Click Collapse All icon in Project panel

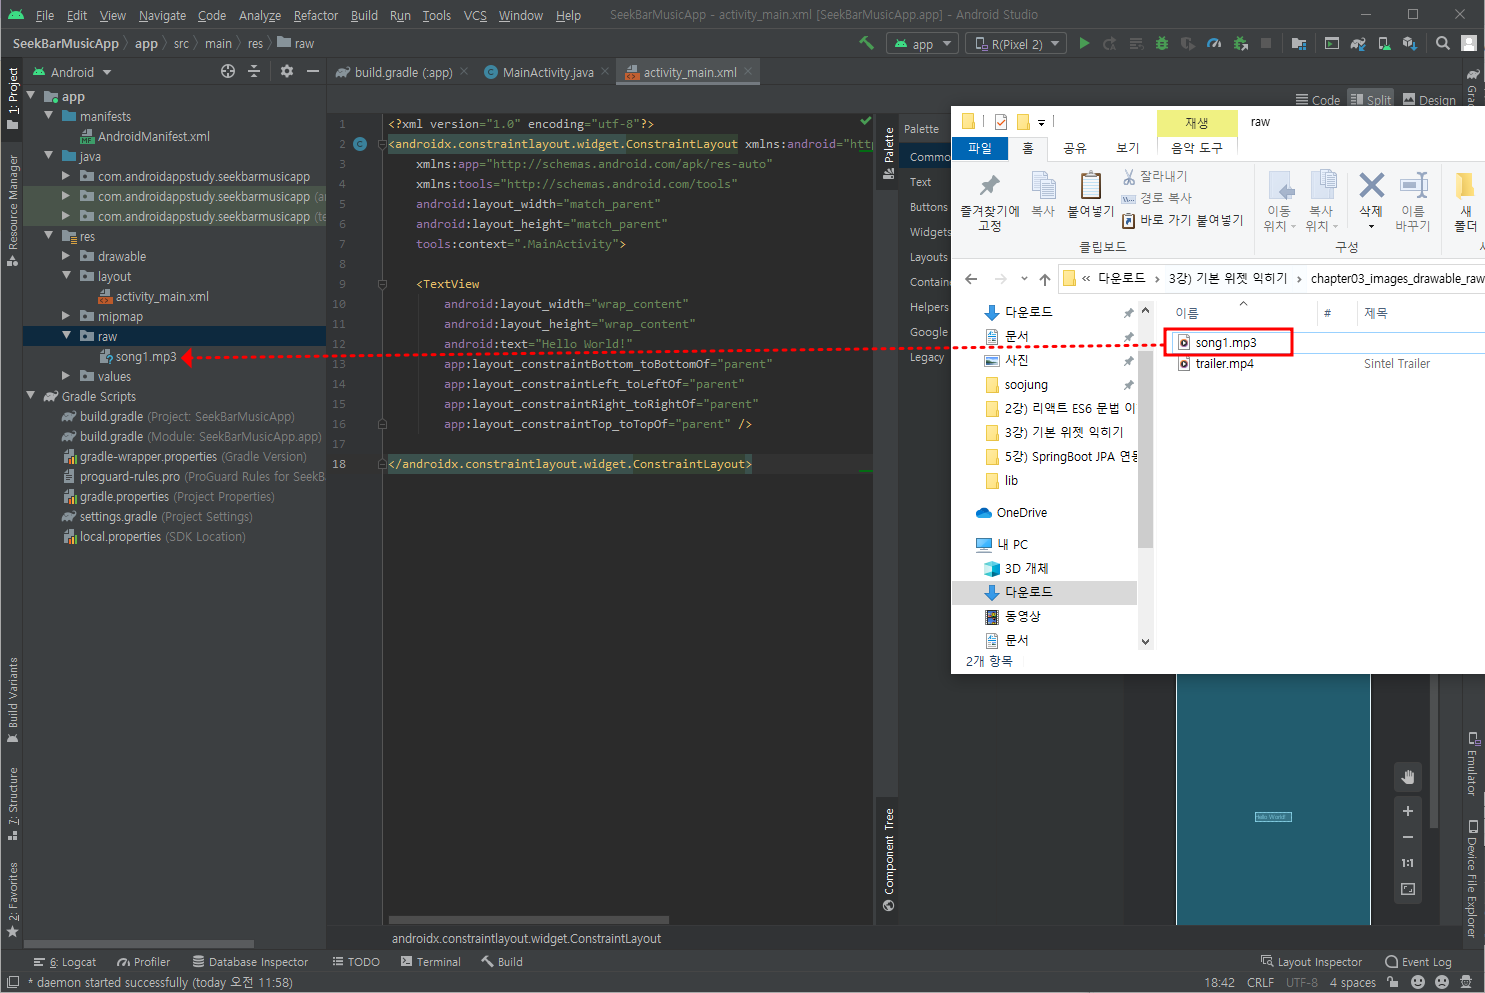click(254, 71)
